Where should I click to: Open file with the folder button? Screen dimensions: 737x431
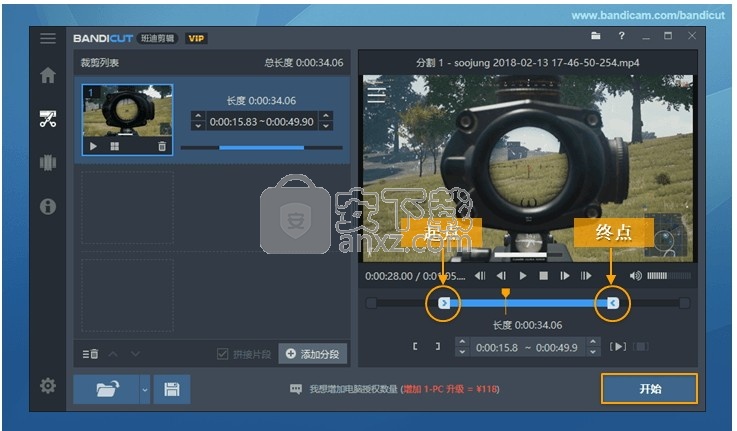[106, 389]
